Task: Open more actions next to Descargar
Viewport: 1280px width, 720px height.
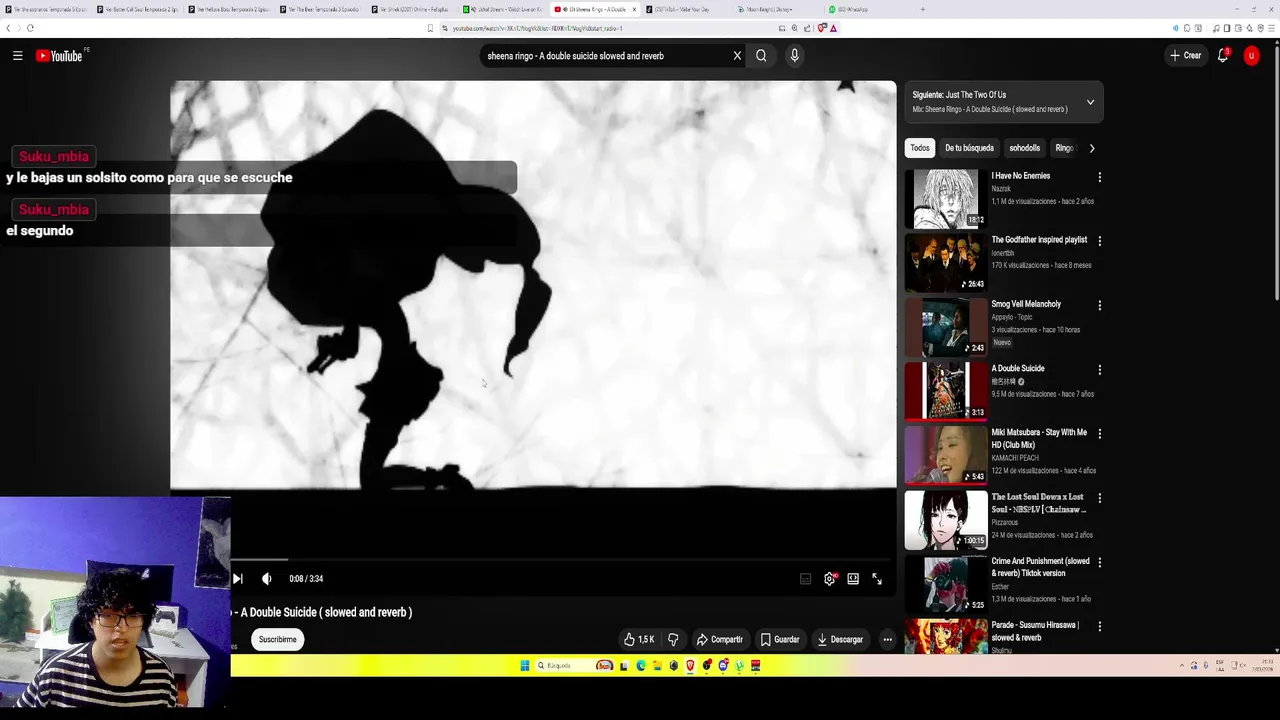Action: [887, 639]
